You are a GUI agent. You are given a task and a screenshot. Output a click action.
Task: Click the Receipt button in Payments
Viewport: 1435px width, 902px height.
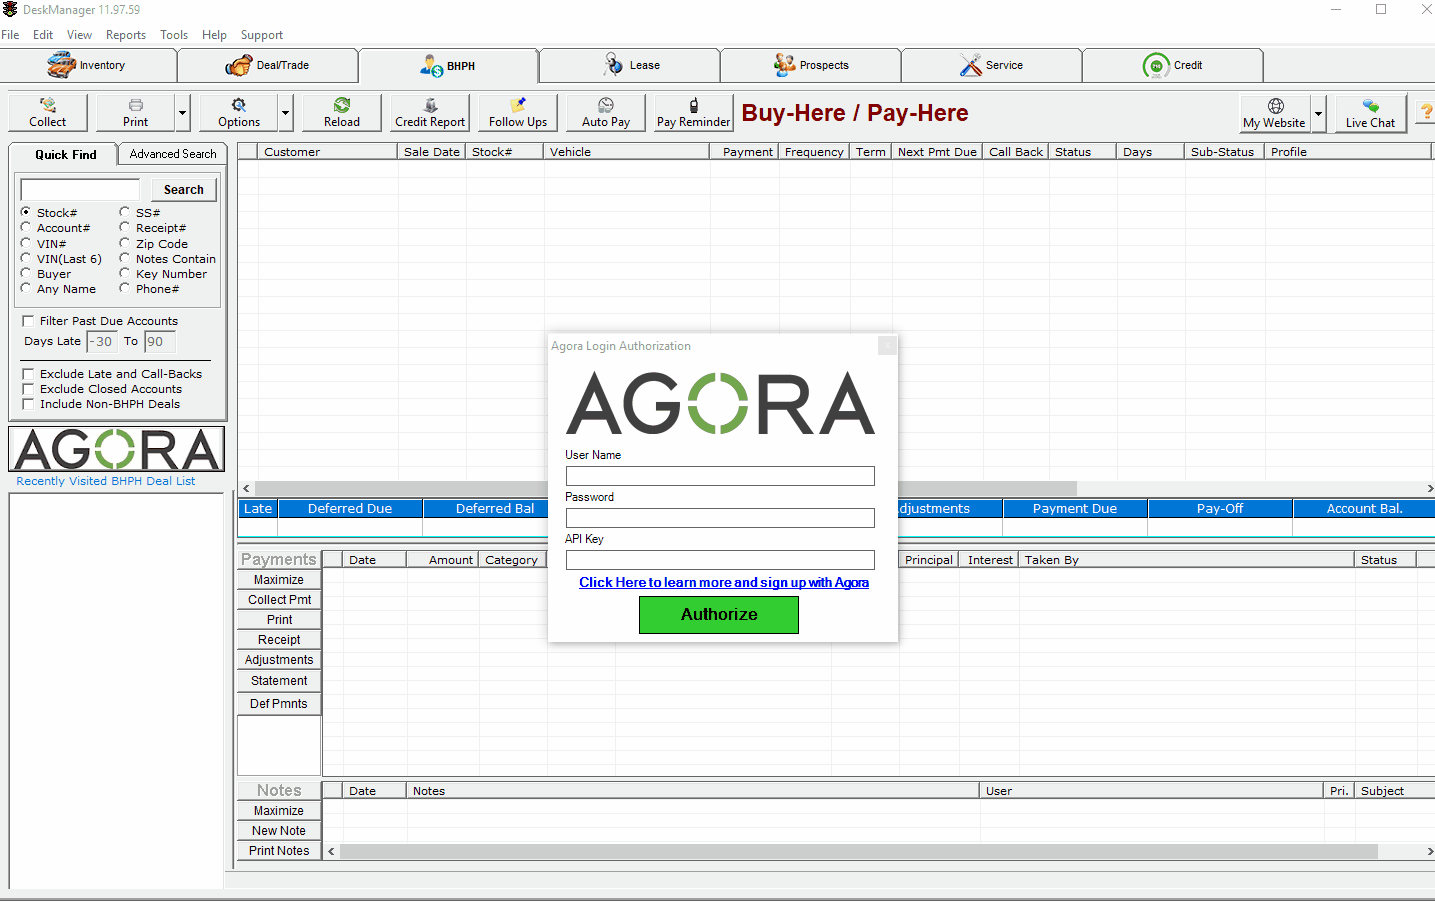tap(279, 640)
